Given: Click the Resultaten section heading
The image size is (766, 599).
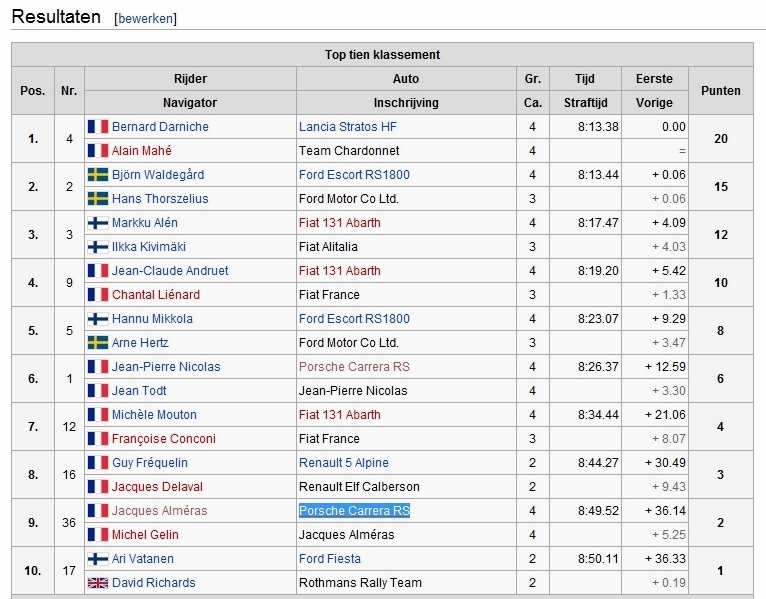Looking at the screenshot, I should (x=56, y=17).
